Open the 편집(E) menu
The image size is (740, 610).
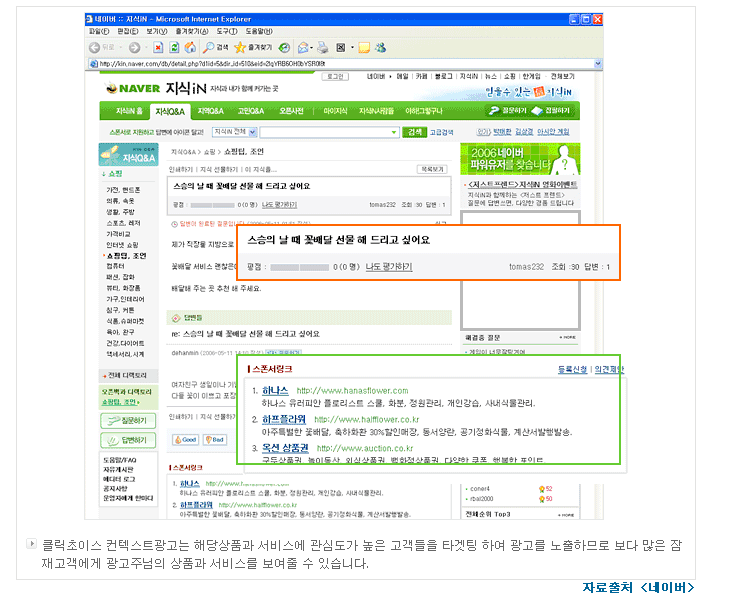127,31
